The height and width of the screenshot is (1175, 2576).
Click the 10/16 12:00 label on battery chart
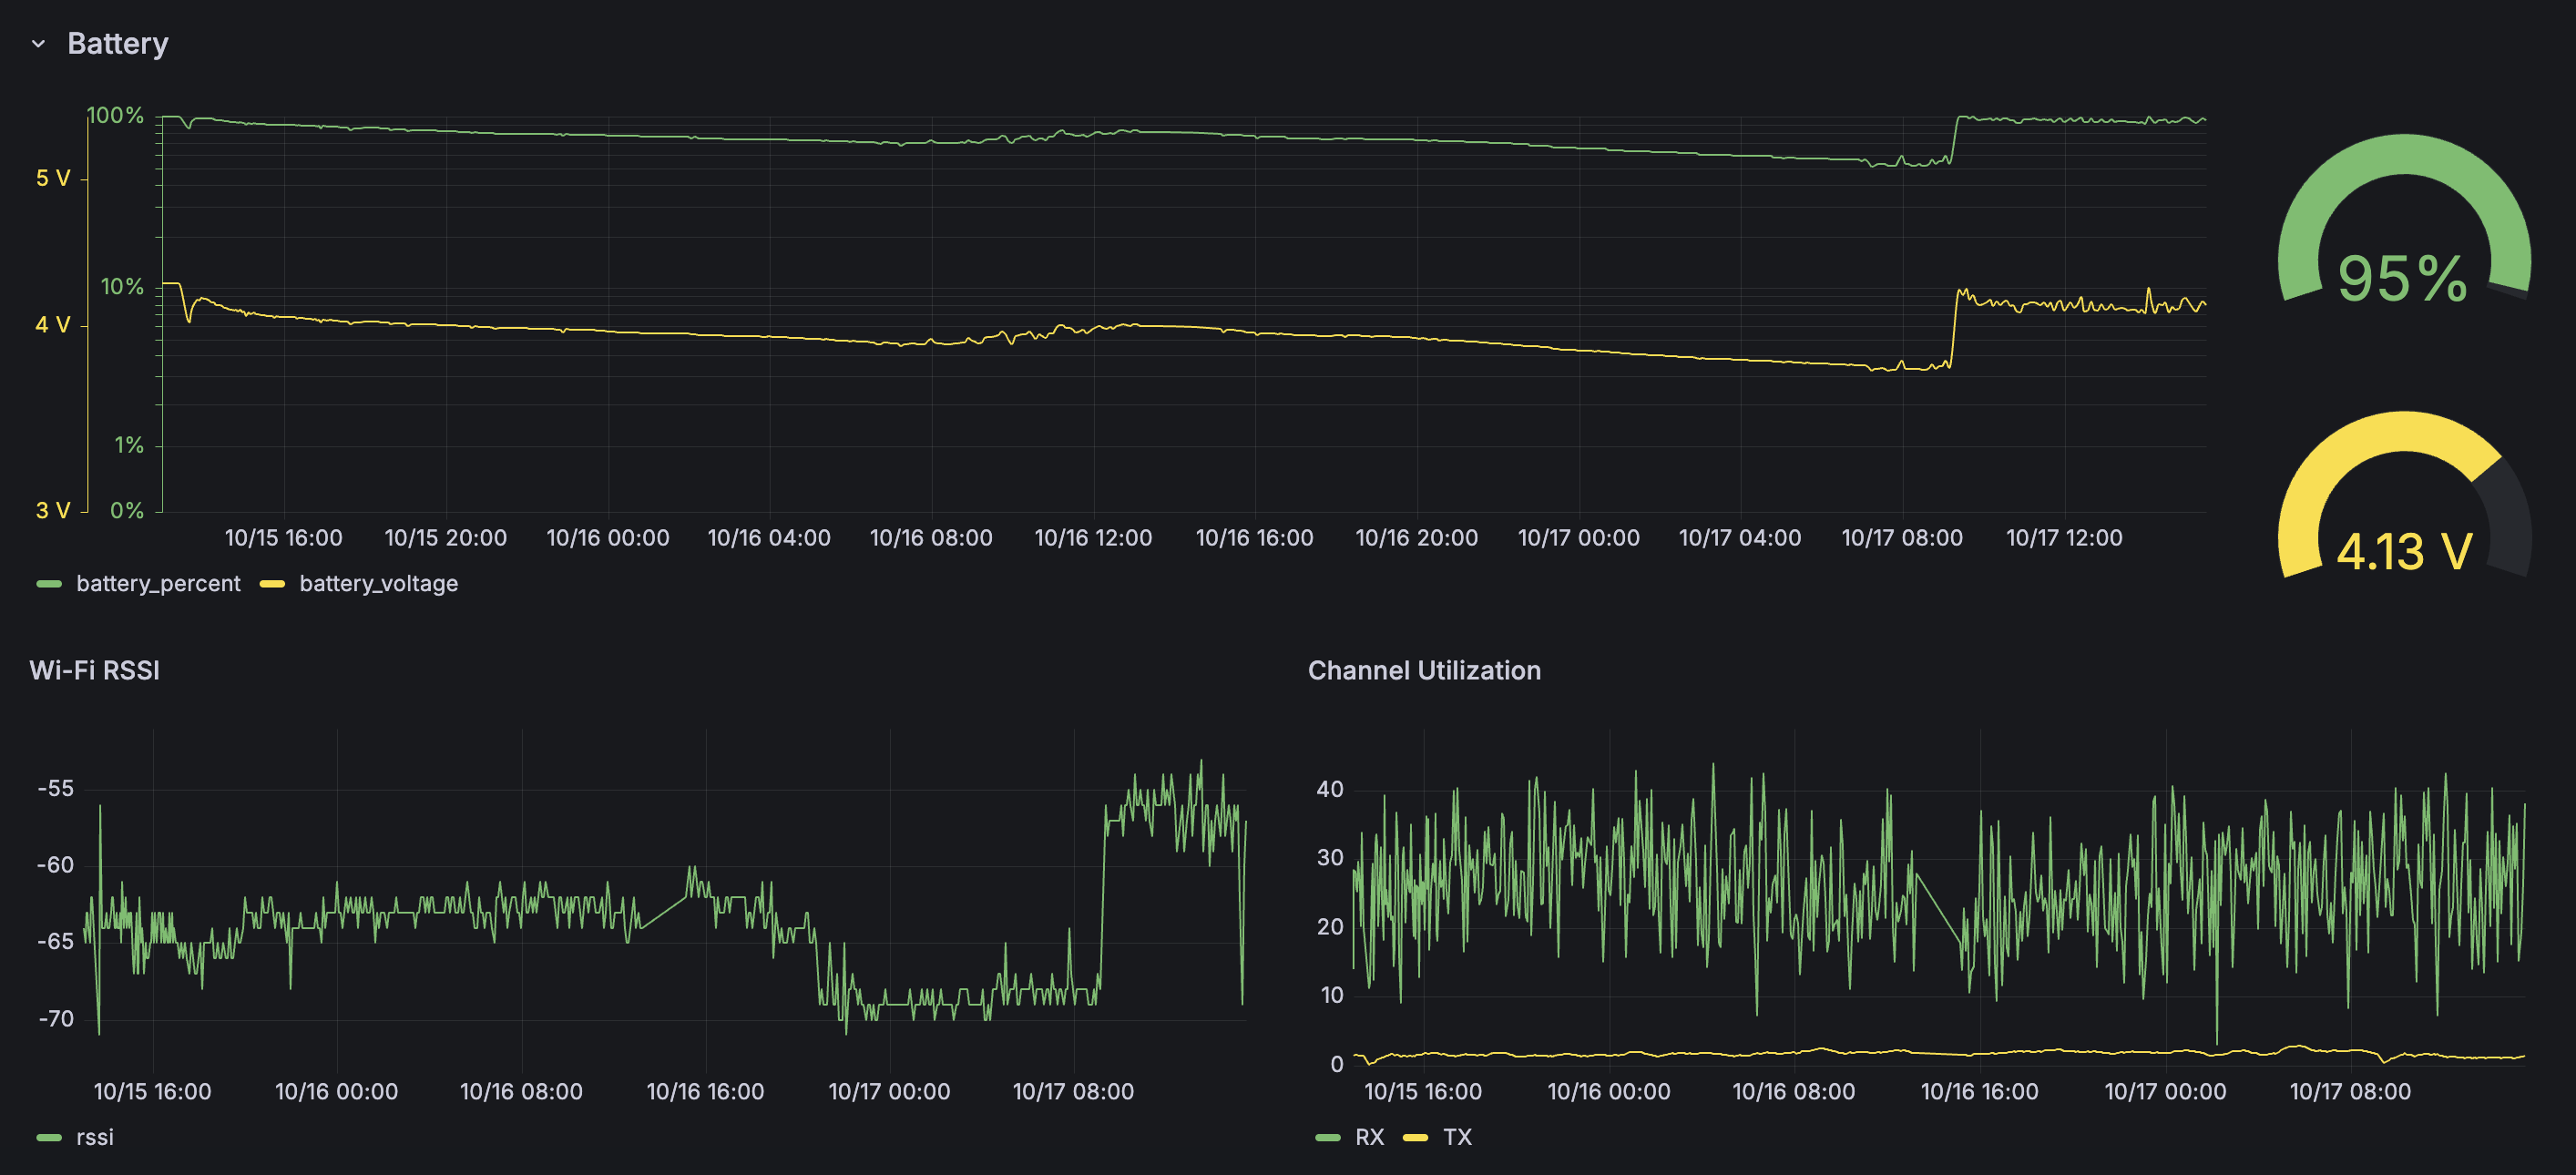[1093, 538]
